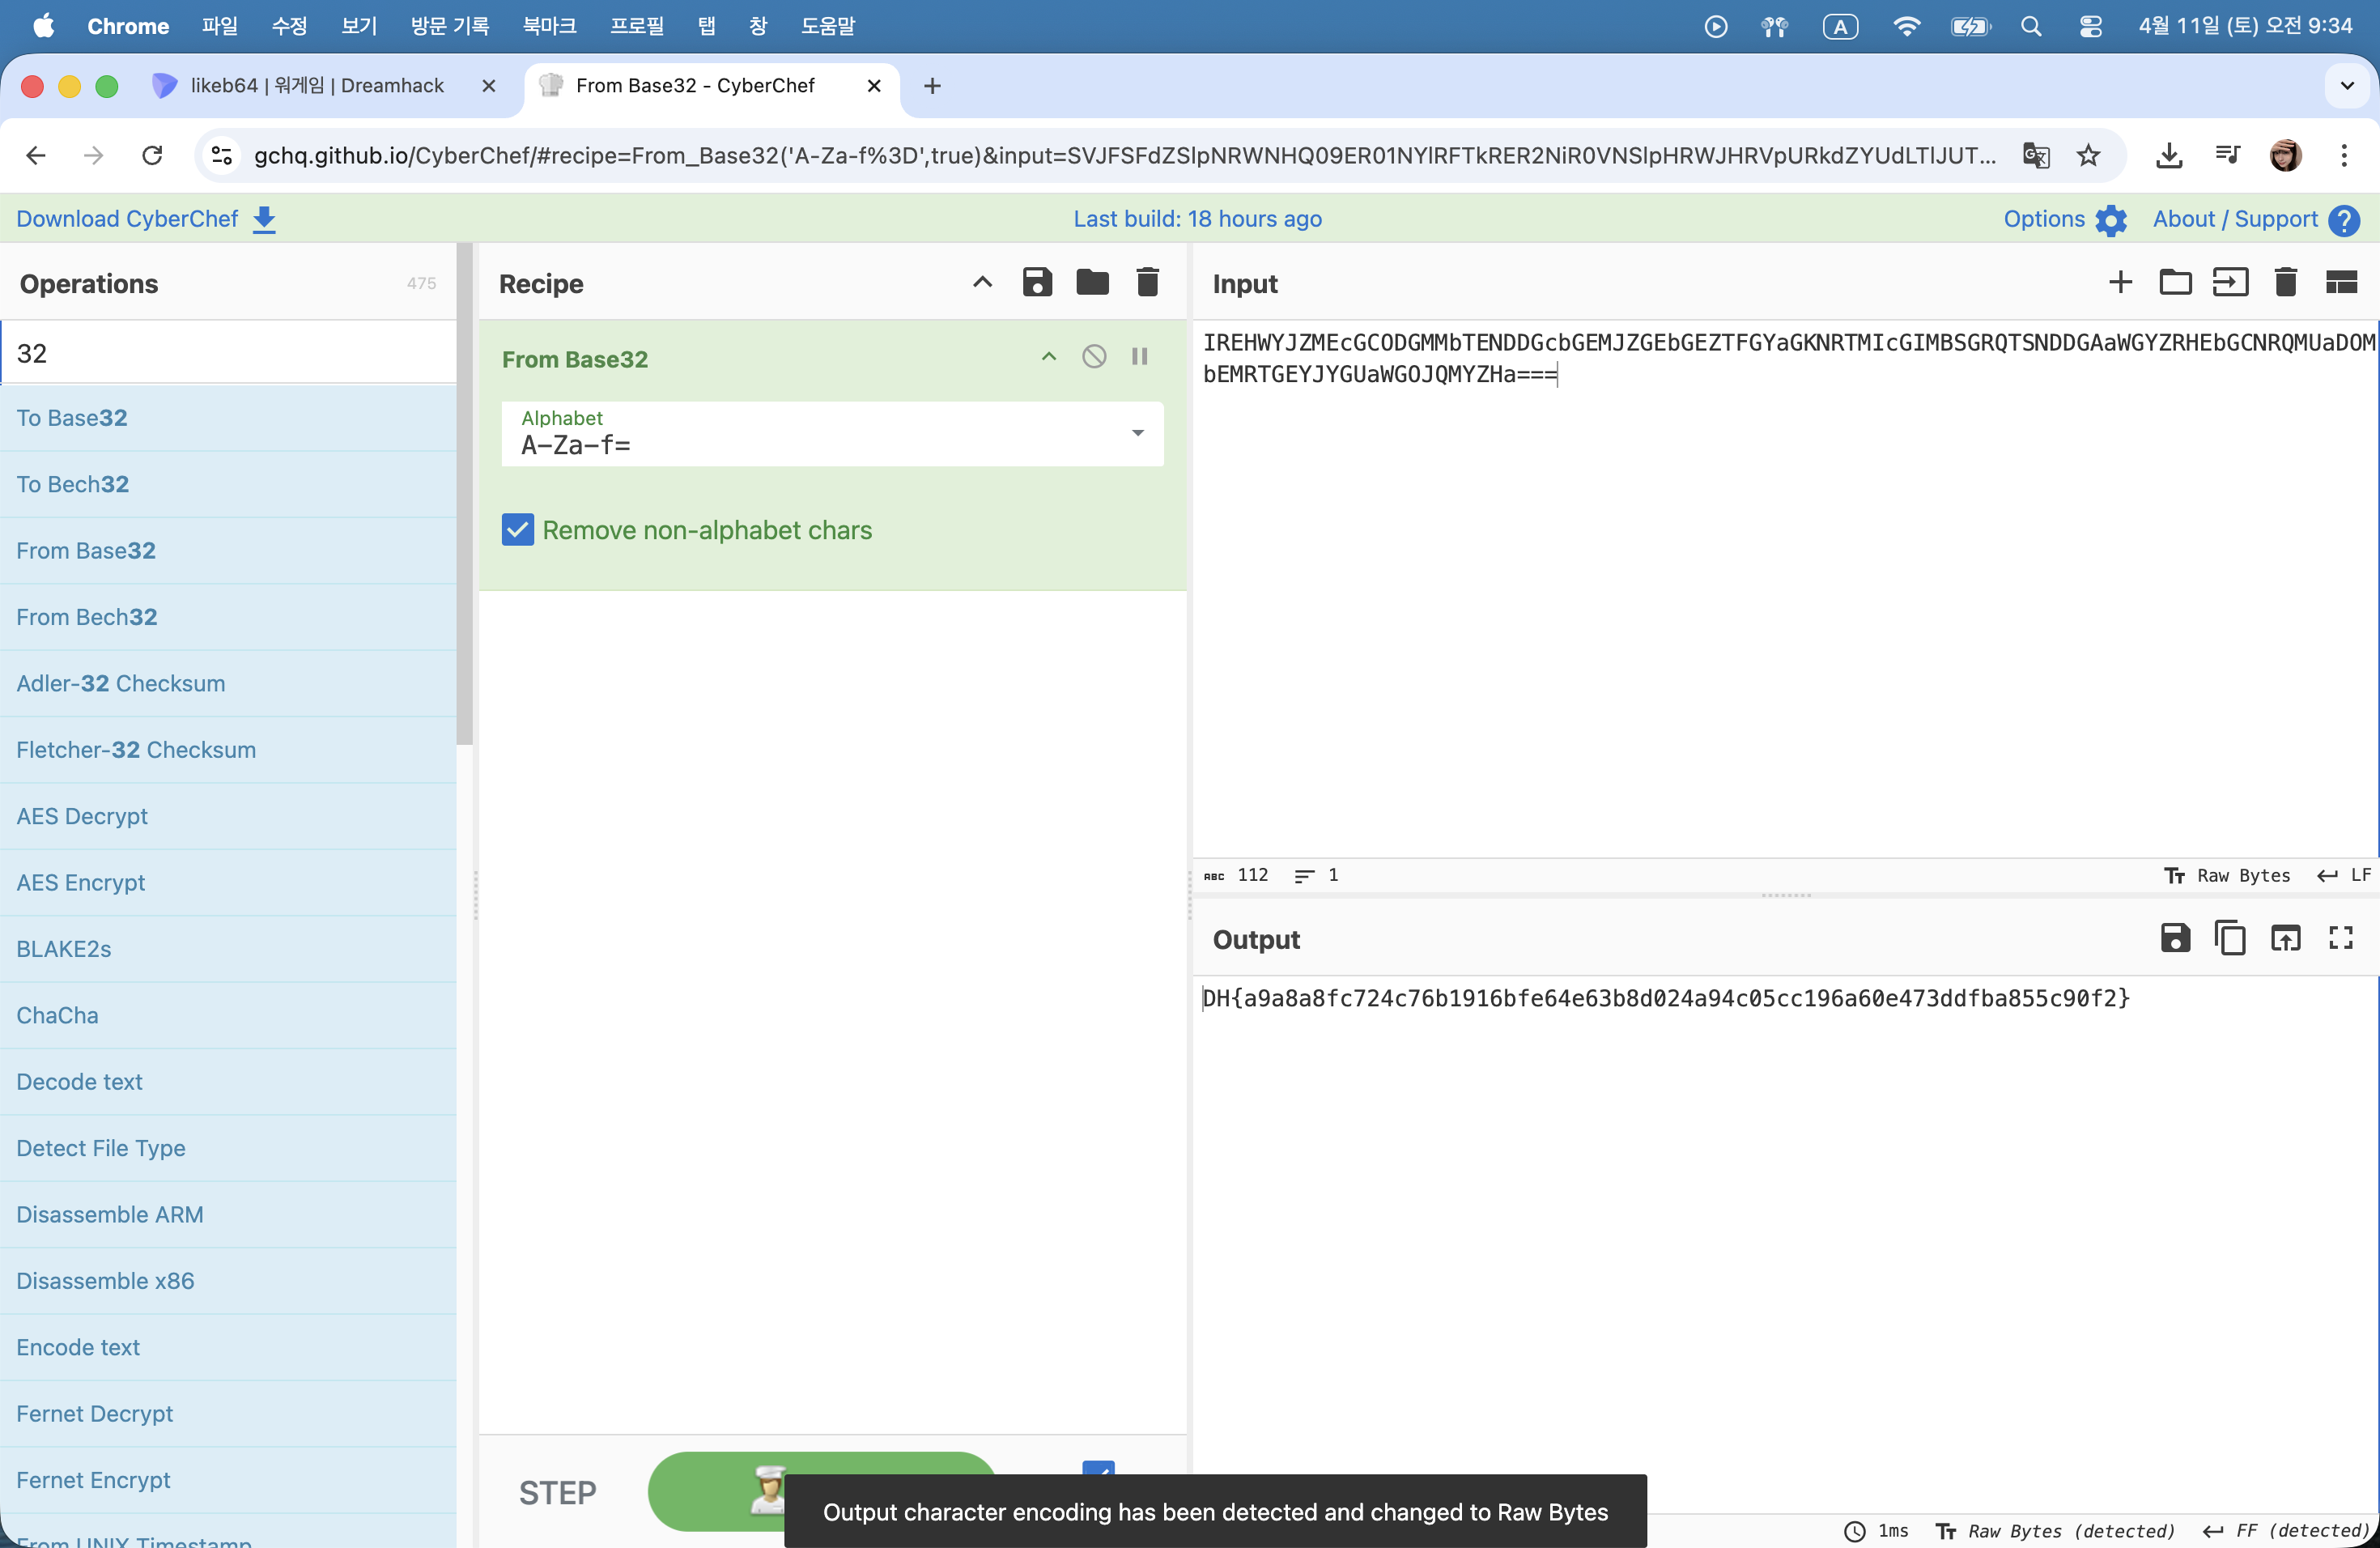The height and width of the screenshot is (1548, 2380).
Task: Open the 보기 menu in menu bar
Action: coord(358,26)
